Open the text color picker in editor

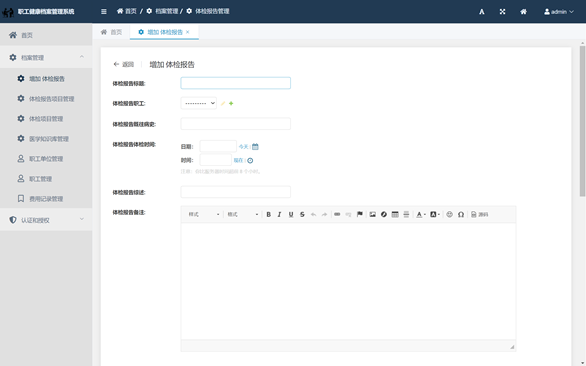[421, 214]
